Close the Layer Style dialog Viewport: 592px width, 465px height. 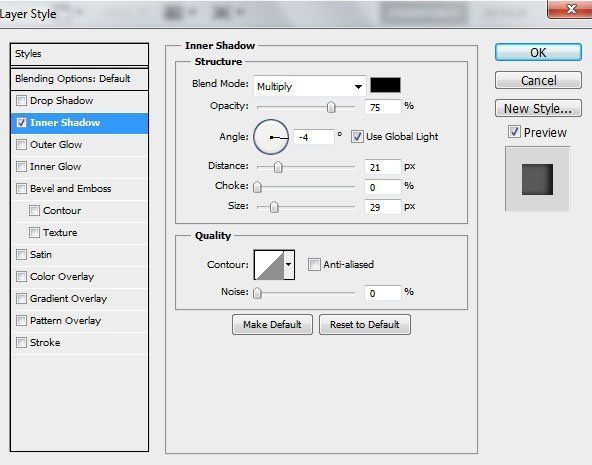click(569, 9)
